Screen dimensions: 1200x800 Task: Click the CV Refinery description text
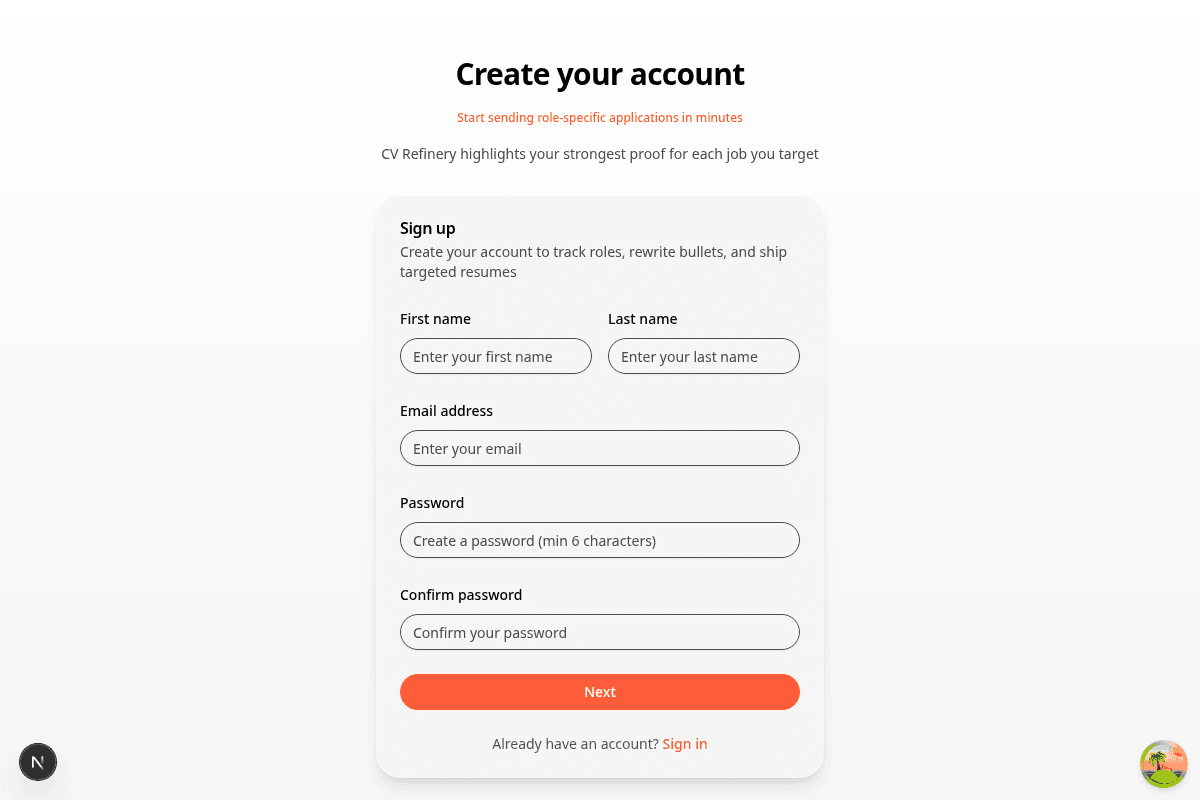point(600,154)
